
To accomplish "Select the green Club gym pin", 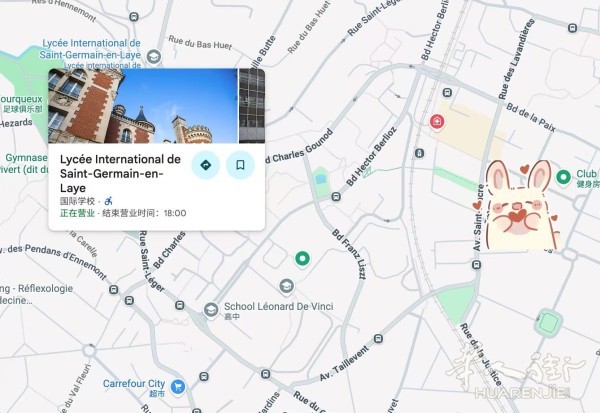I will point(563,178).
